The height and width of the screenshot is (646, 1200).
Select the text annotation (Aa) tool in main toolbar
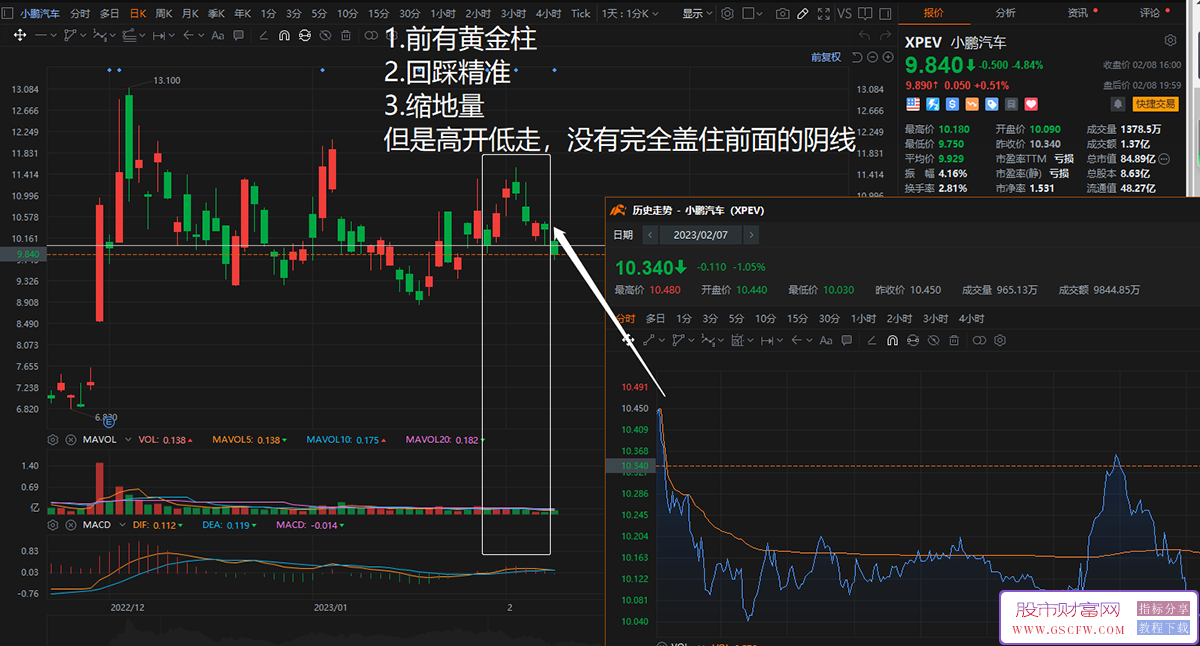tap(218, 35)
